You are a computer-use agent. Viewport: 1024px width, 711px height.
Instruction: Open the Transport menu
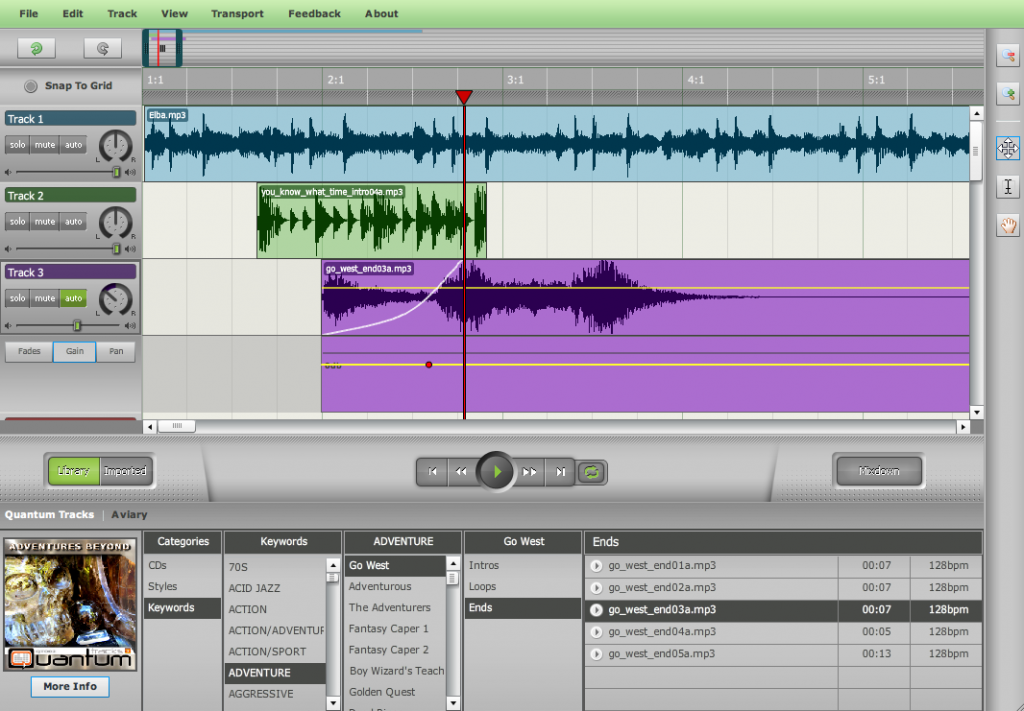pyautogui.click(x=237, y=14)
